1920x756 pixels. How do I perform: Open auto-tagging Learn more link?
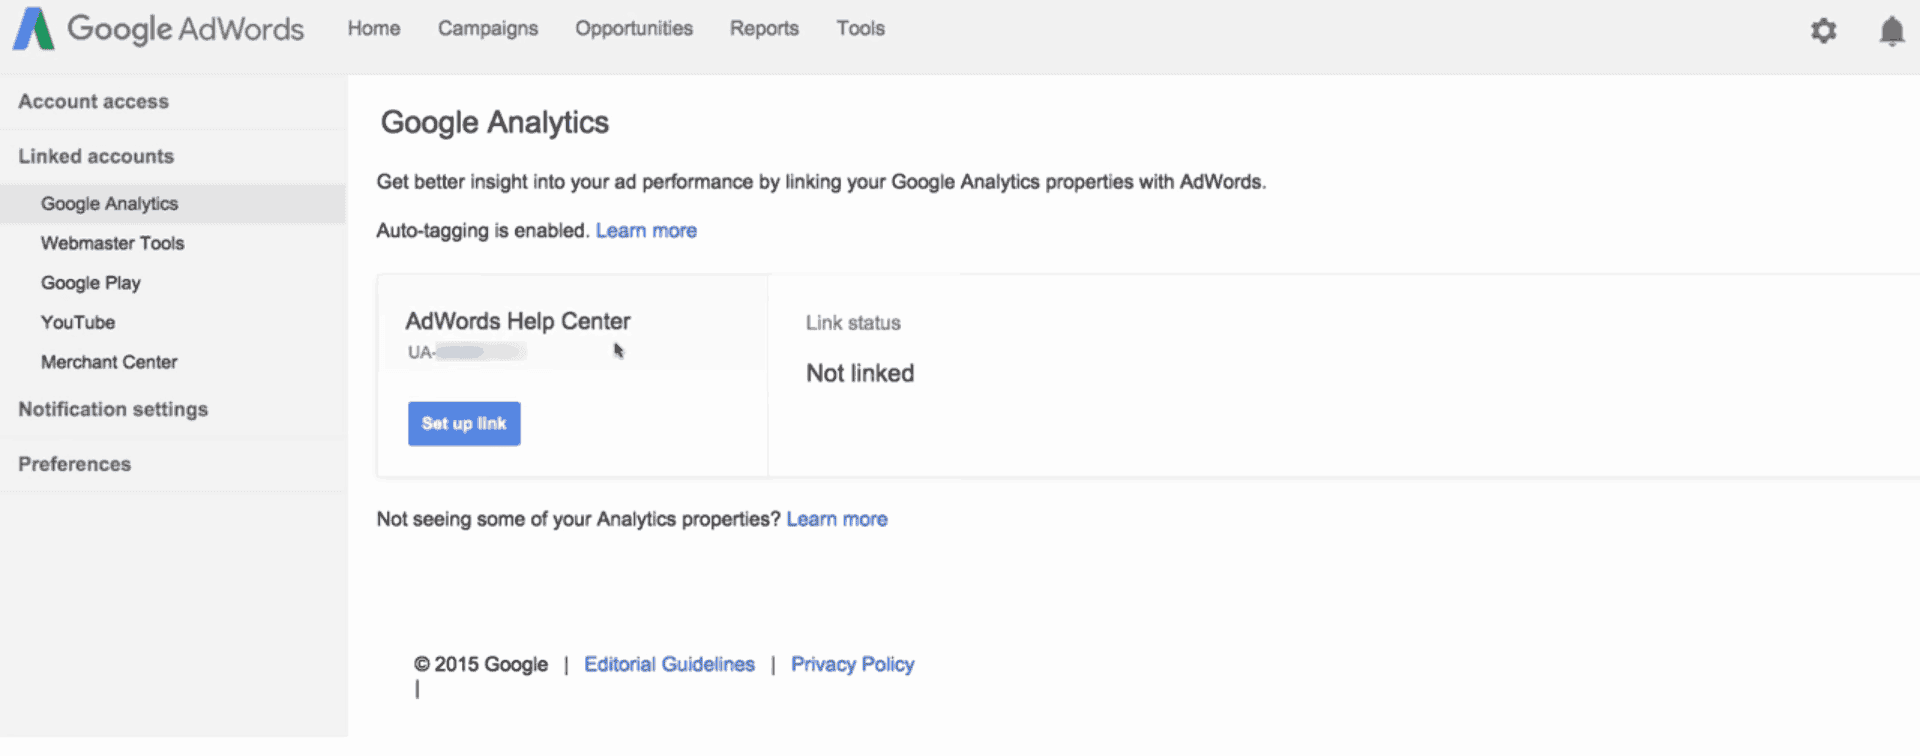tap(646, 231)
